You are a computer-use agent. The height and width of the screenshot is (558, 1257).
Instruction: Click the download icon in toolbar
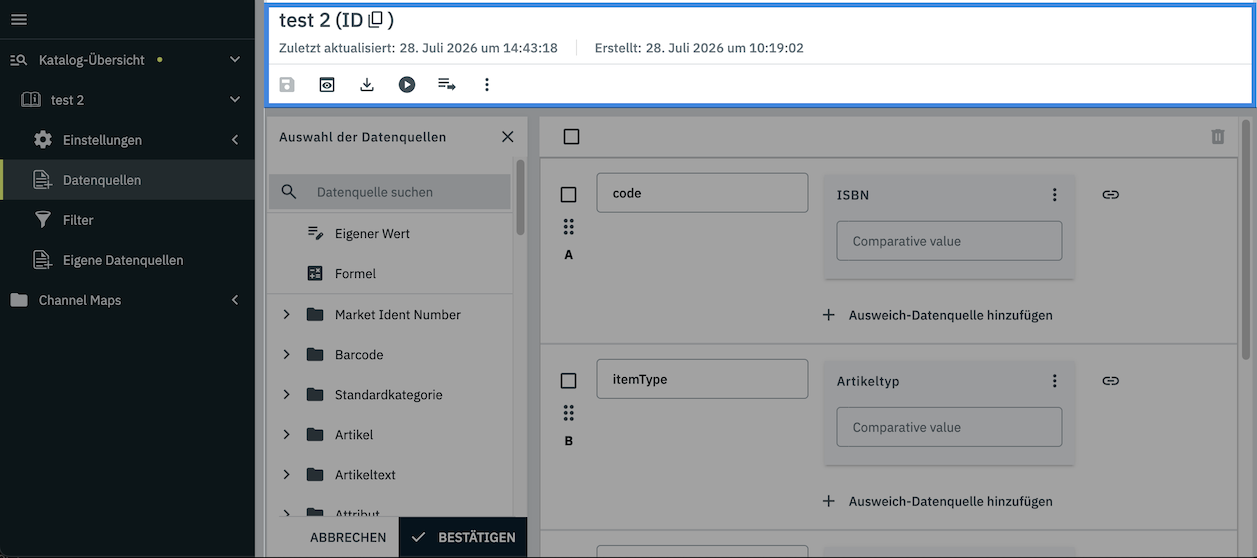click(367, 85)
